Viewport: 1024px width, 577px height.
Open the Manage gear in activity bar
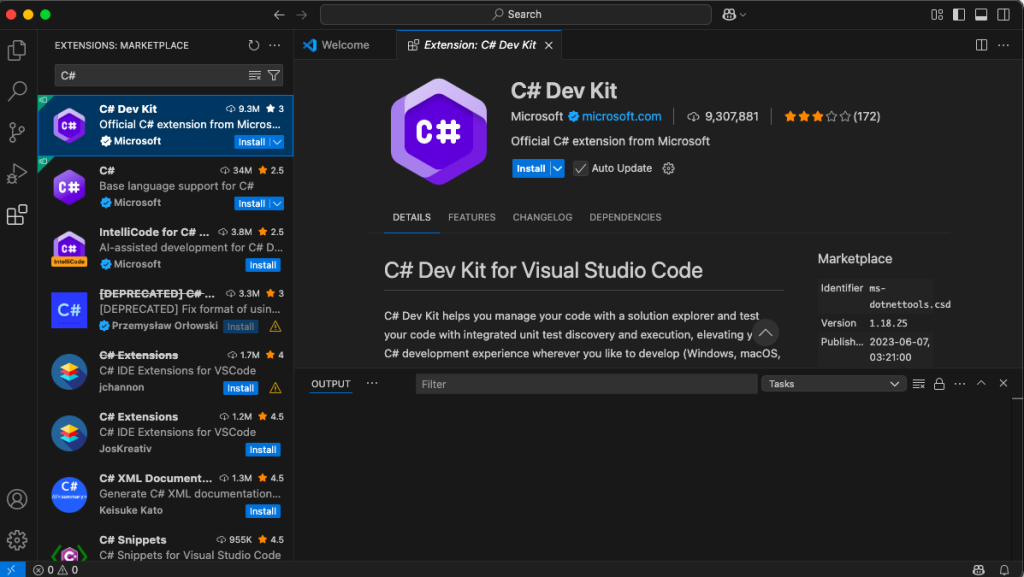17,540
